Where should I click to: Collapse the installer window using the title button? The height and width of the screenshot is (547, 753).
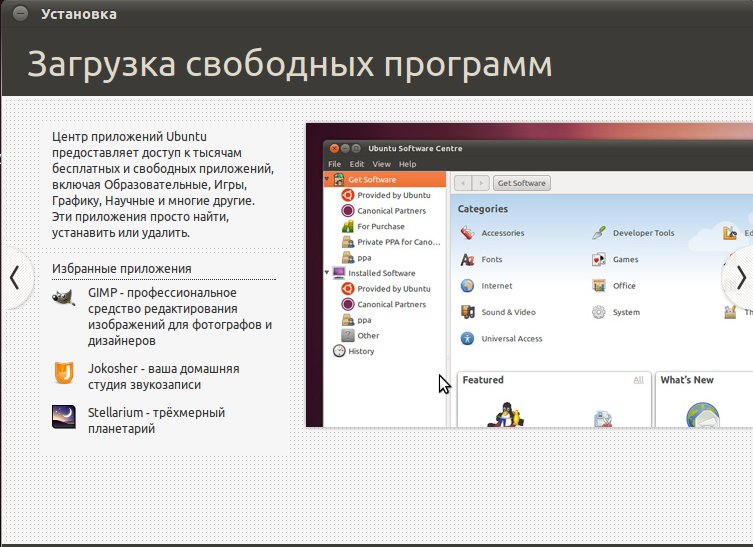[20, 13]
